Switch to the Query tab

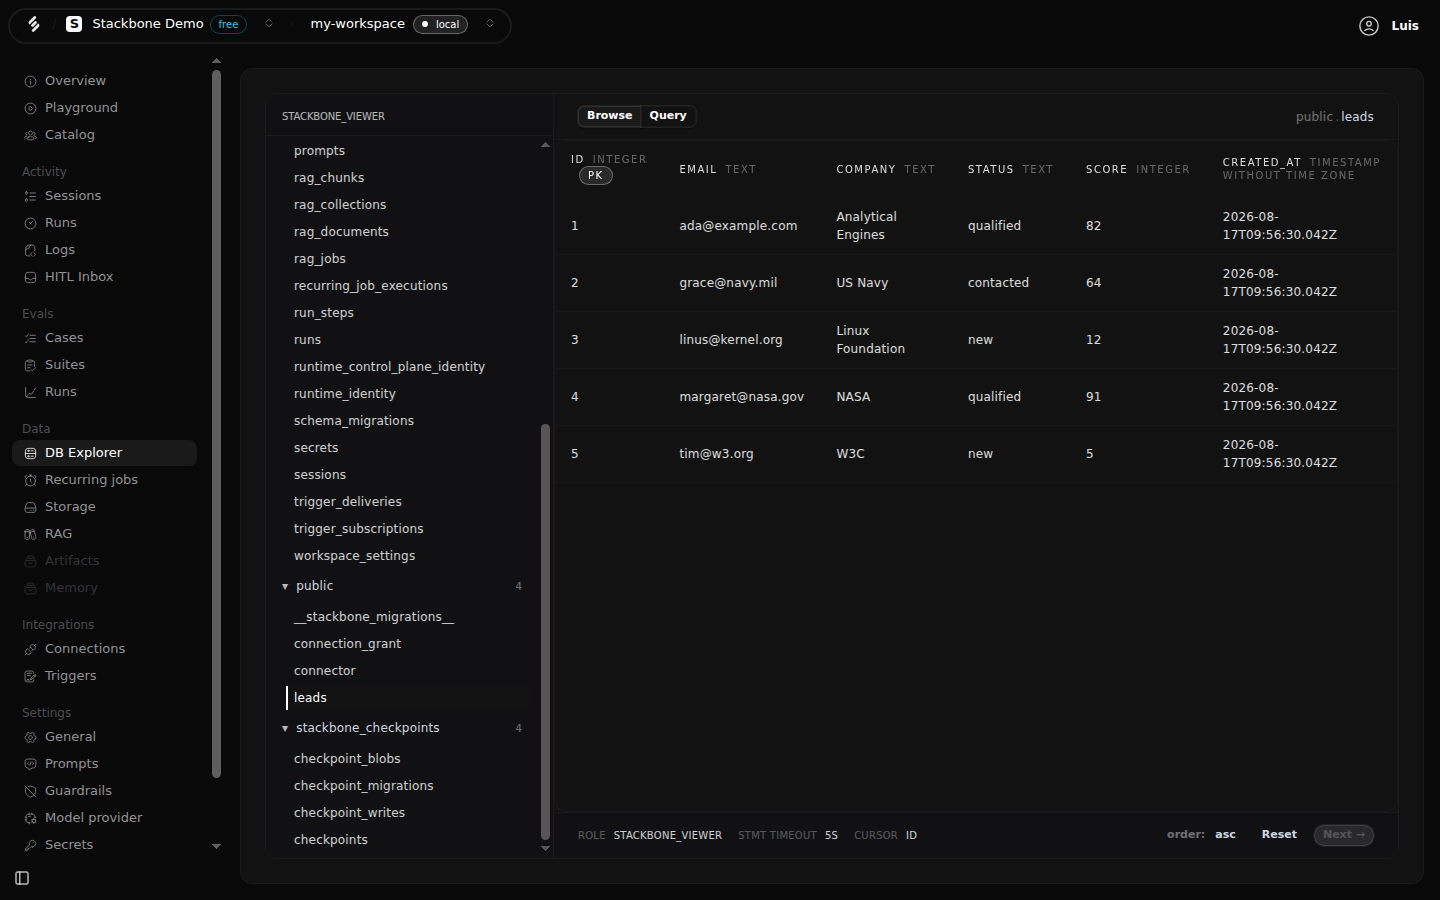tap(668, 116)
